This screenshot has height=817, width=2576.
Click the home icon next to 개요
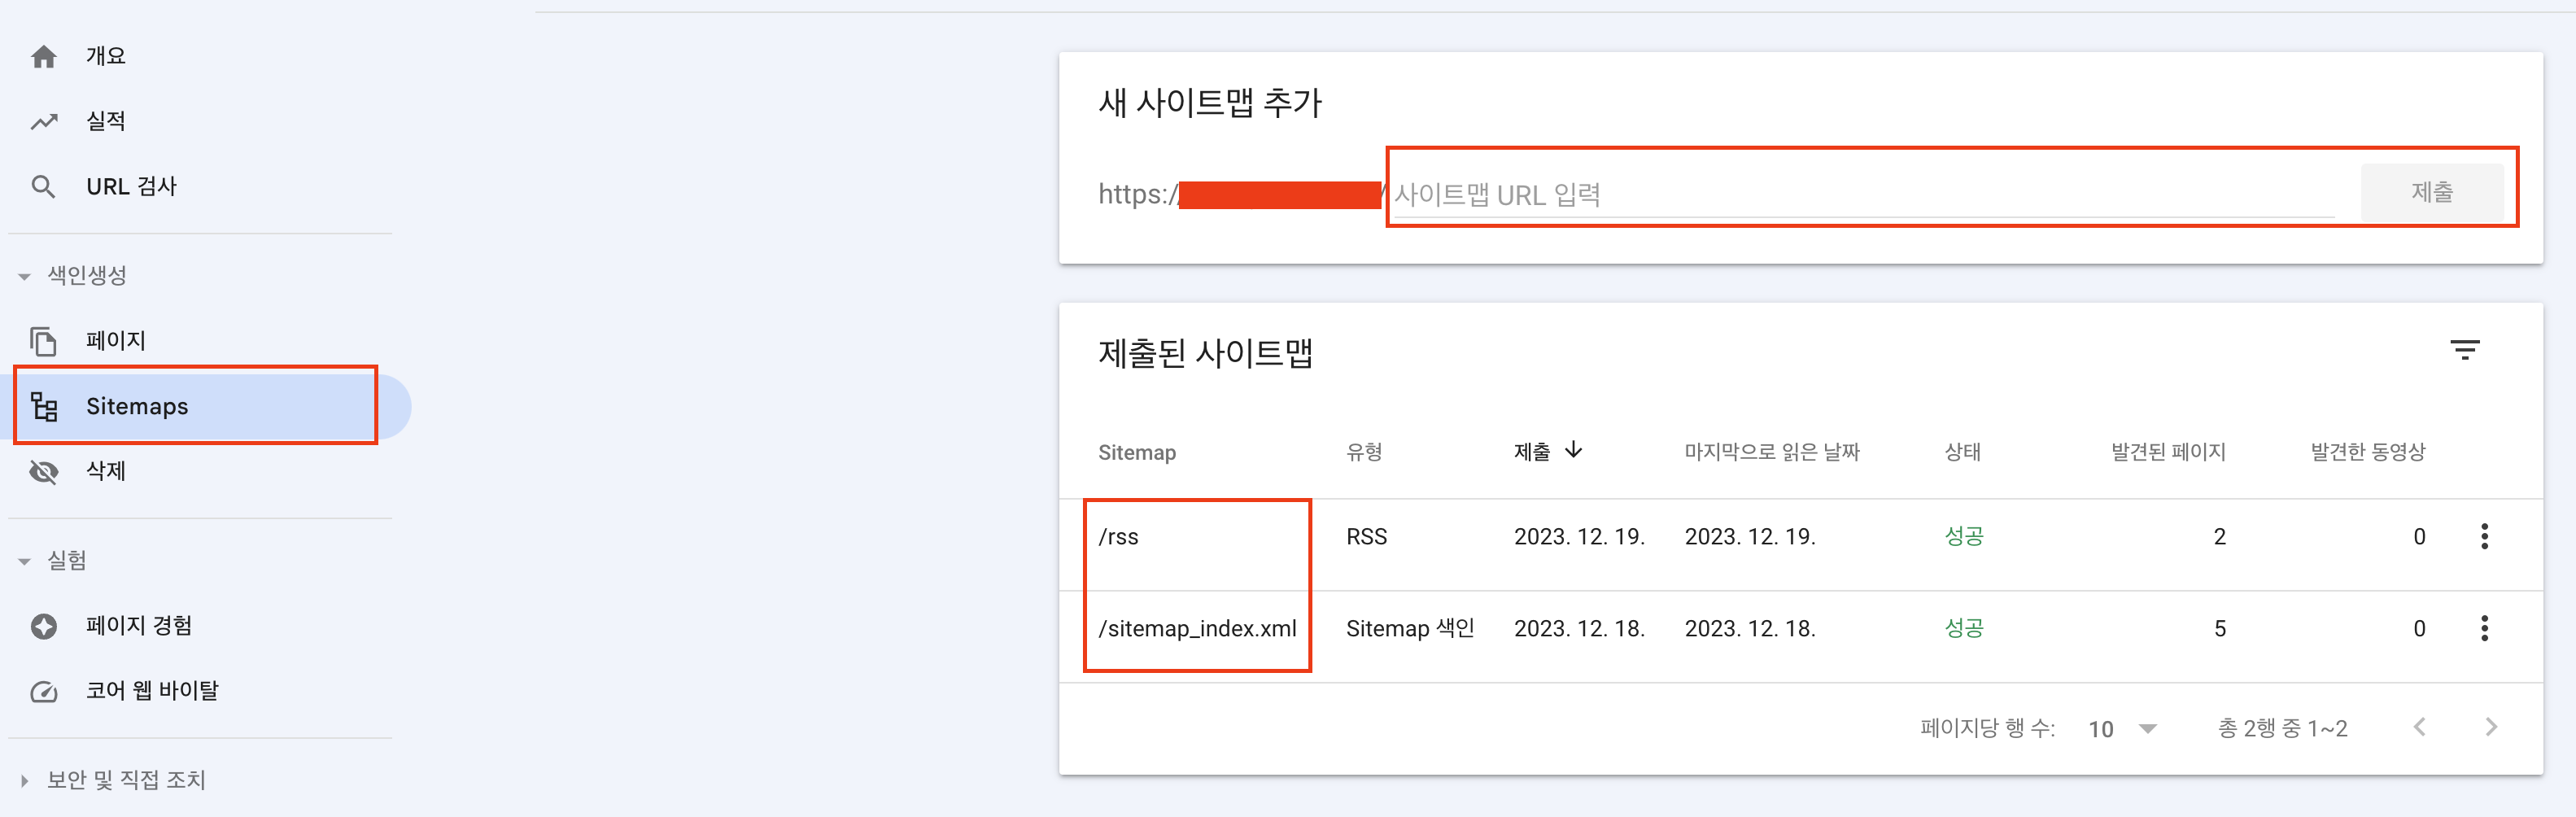tap(43, 57)
